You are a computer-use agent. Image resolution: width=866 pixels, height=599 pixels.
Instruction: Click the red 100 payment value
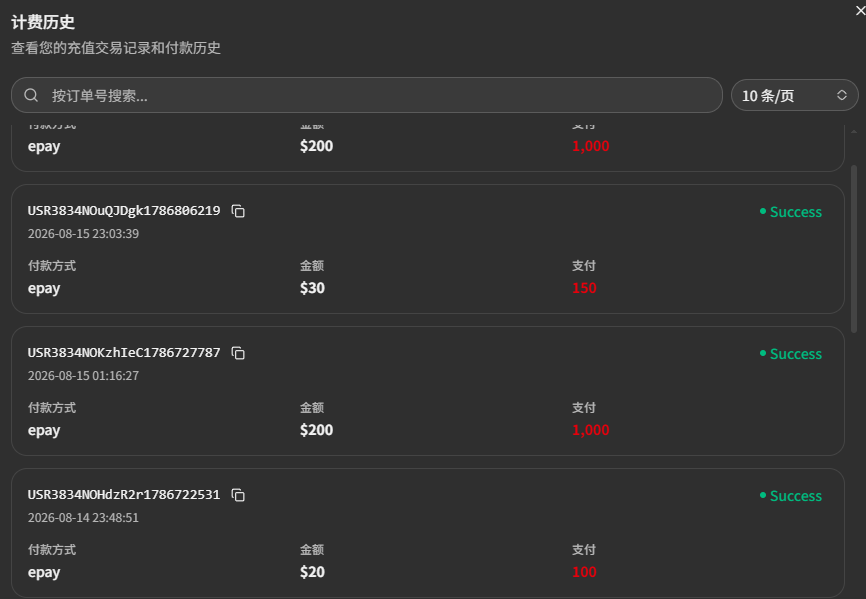point(584,571)
